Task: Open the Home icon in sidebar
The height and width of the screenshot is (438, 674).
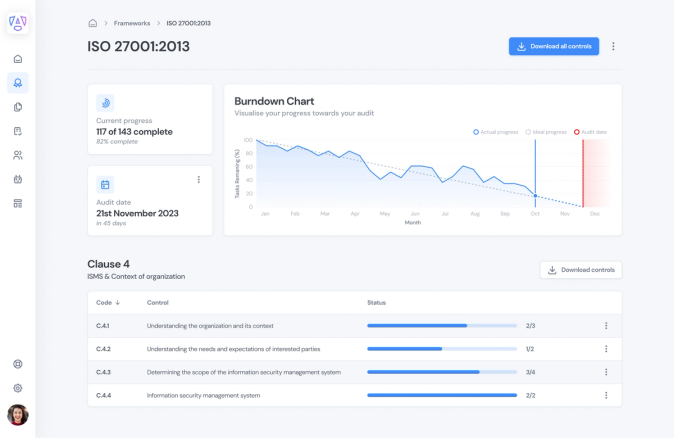Action: click(18, 59)
